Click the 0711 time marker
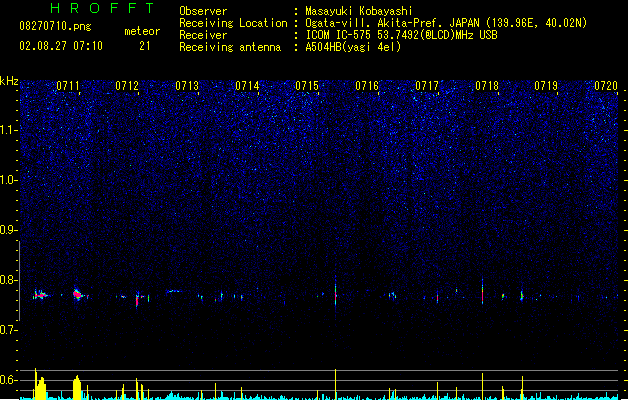 [68, 86]
